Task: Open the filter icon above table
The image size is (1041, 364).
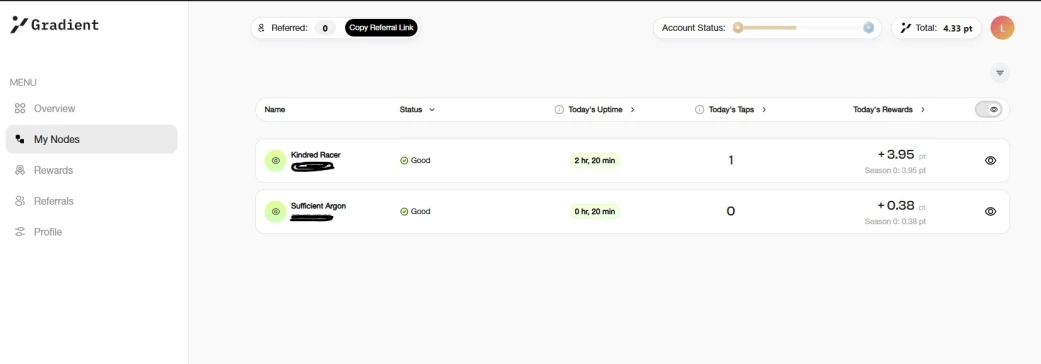Action: tap(1000, 73)
